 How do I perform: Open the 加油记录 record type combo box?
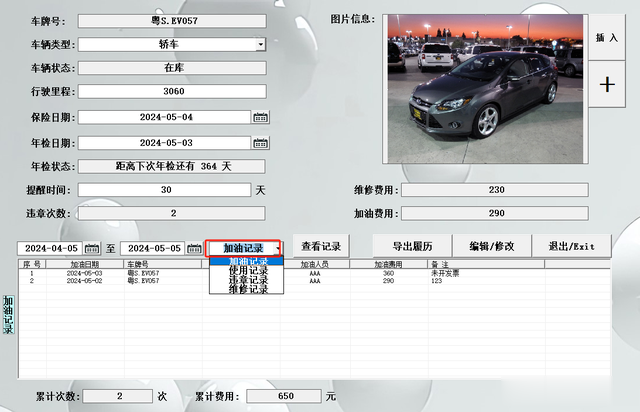[243, 248]
